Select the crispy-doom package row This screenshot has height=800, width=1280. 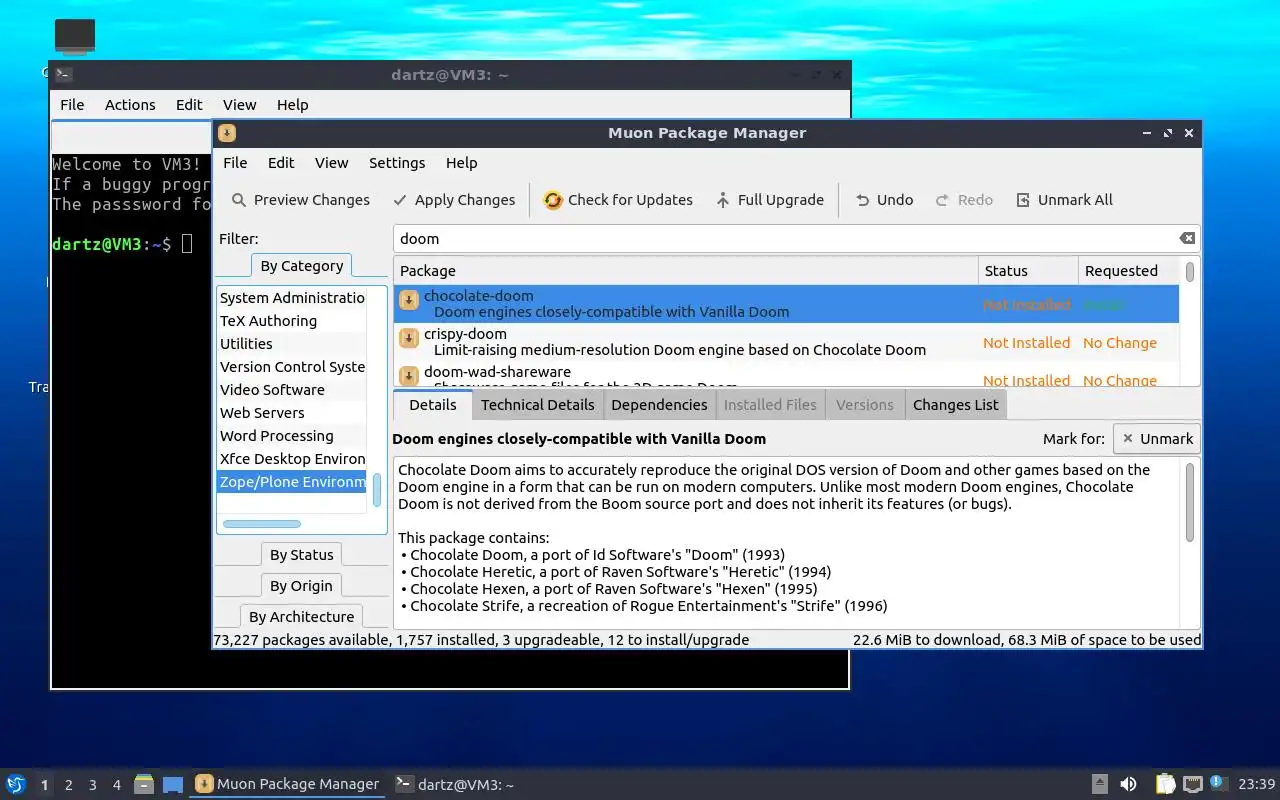(x=787, y=342)
